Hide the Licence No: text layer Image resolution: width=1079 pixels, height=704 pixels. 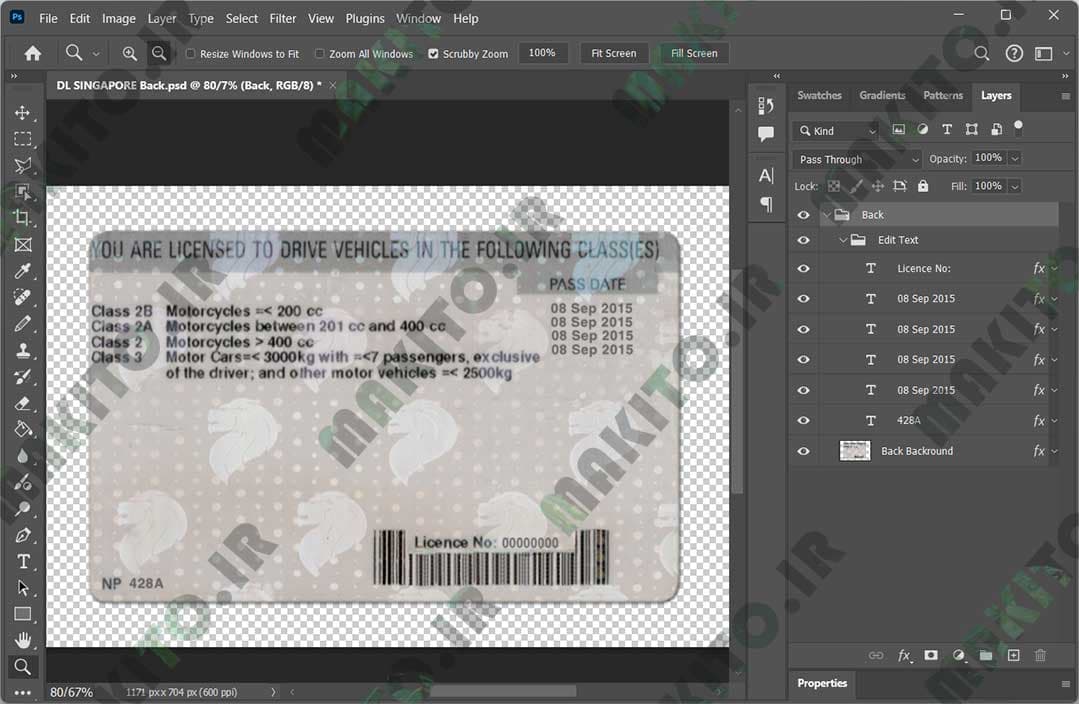click(803, 268)
